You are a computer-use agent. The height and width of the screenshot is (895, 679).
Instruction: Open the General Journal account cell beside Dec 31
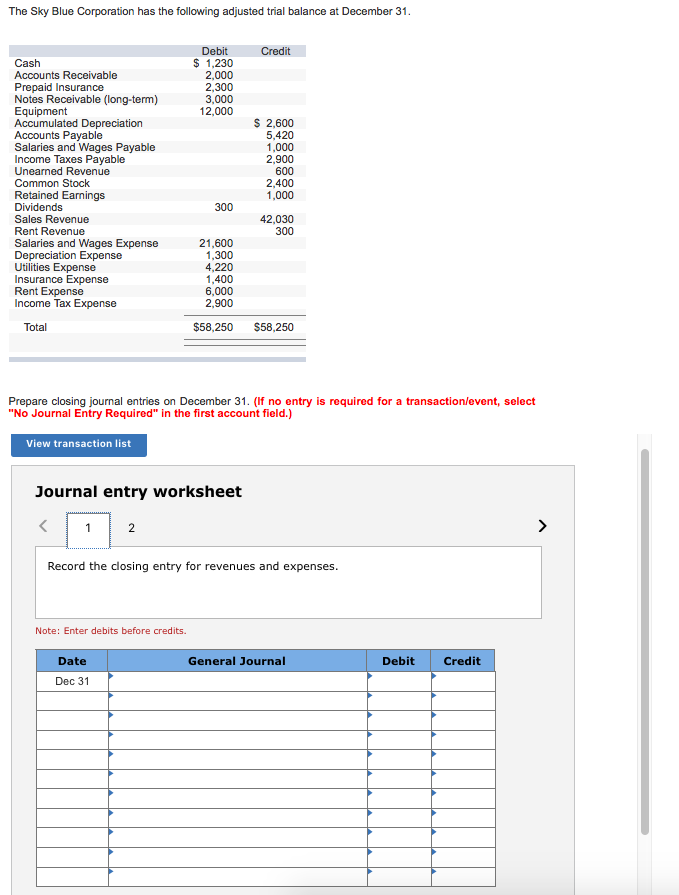tap(237, 681)
